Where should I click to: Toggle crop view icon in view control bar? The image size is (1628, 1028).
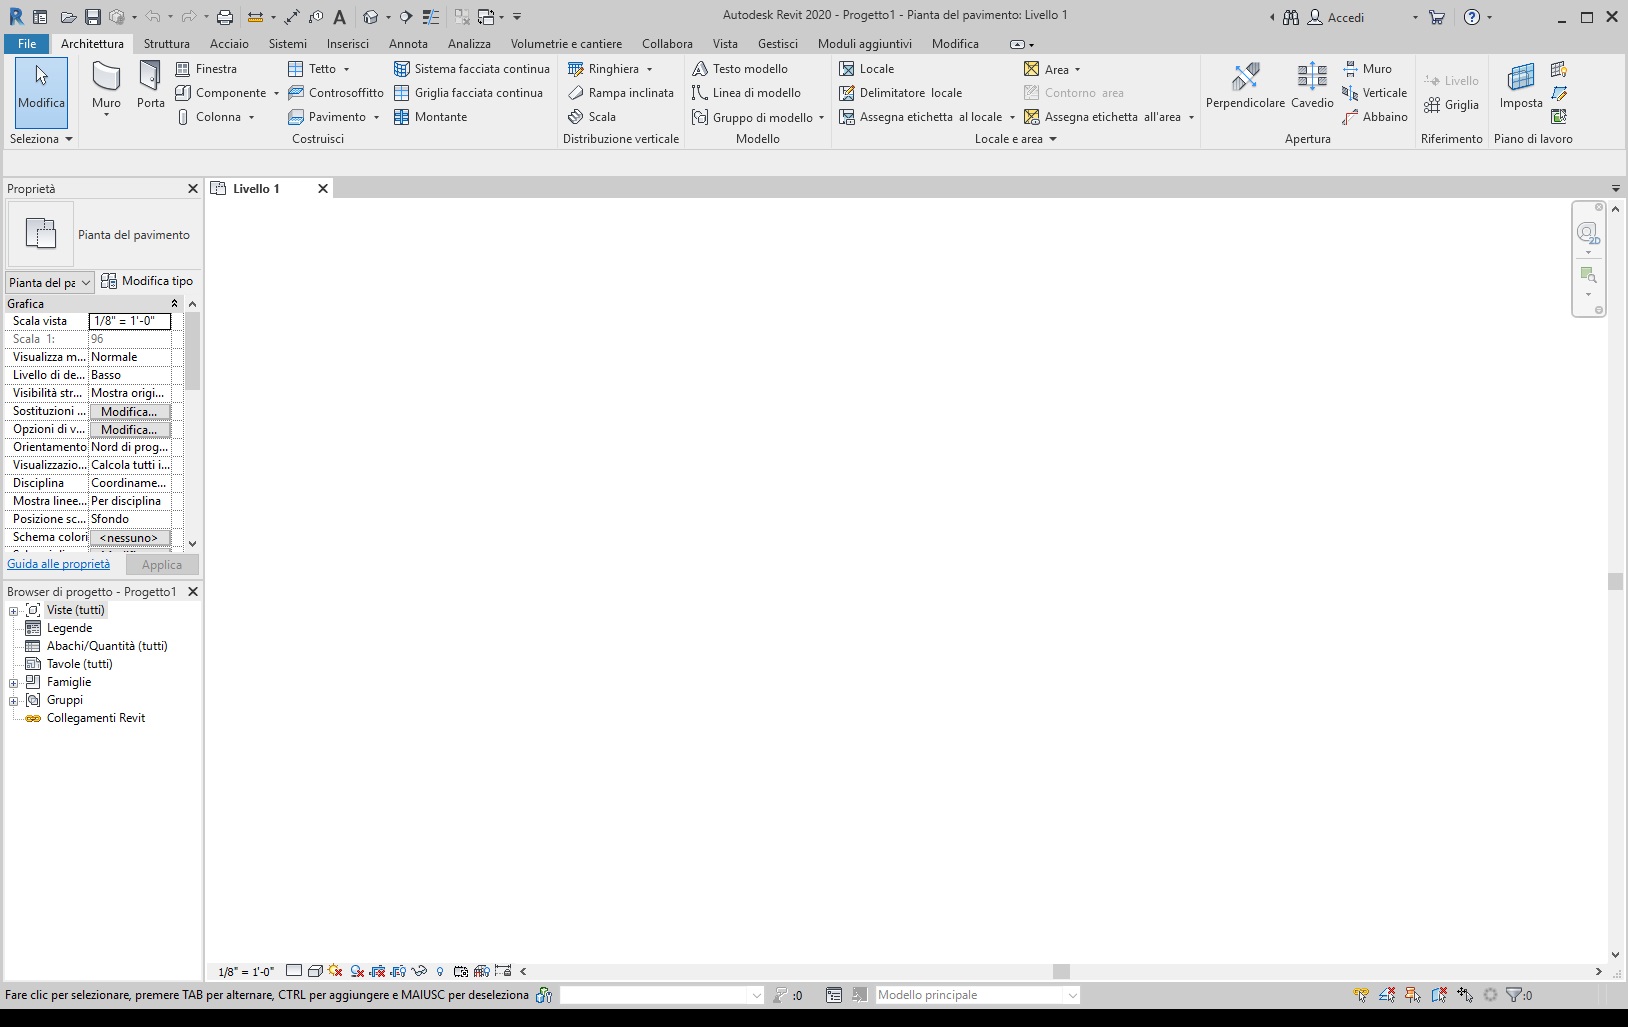377,971
